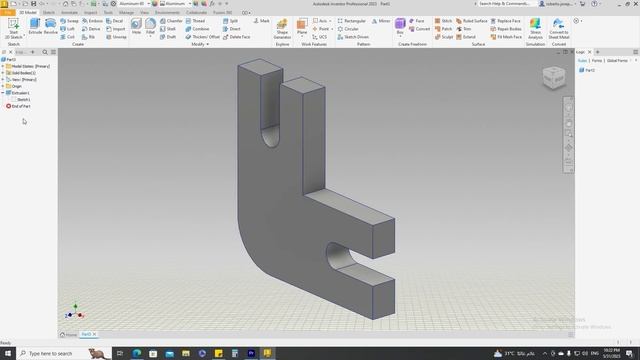Click the Import command

[x=116, y=29]
